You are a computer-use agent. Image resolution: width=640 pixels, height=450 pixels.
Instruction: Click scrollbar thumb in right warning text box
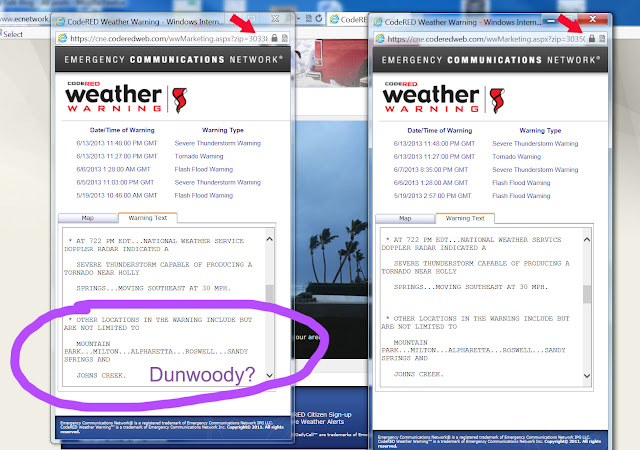tap(587, 294)
